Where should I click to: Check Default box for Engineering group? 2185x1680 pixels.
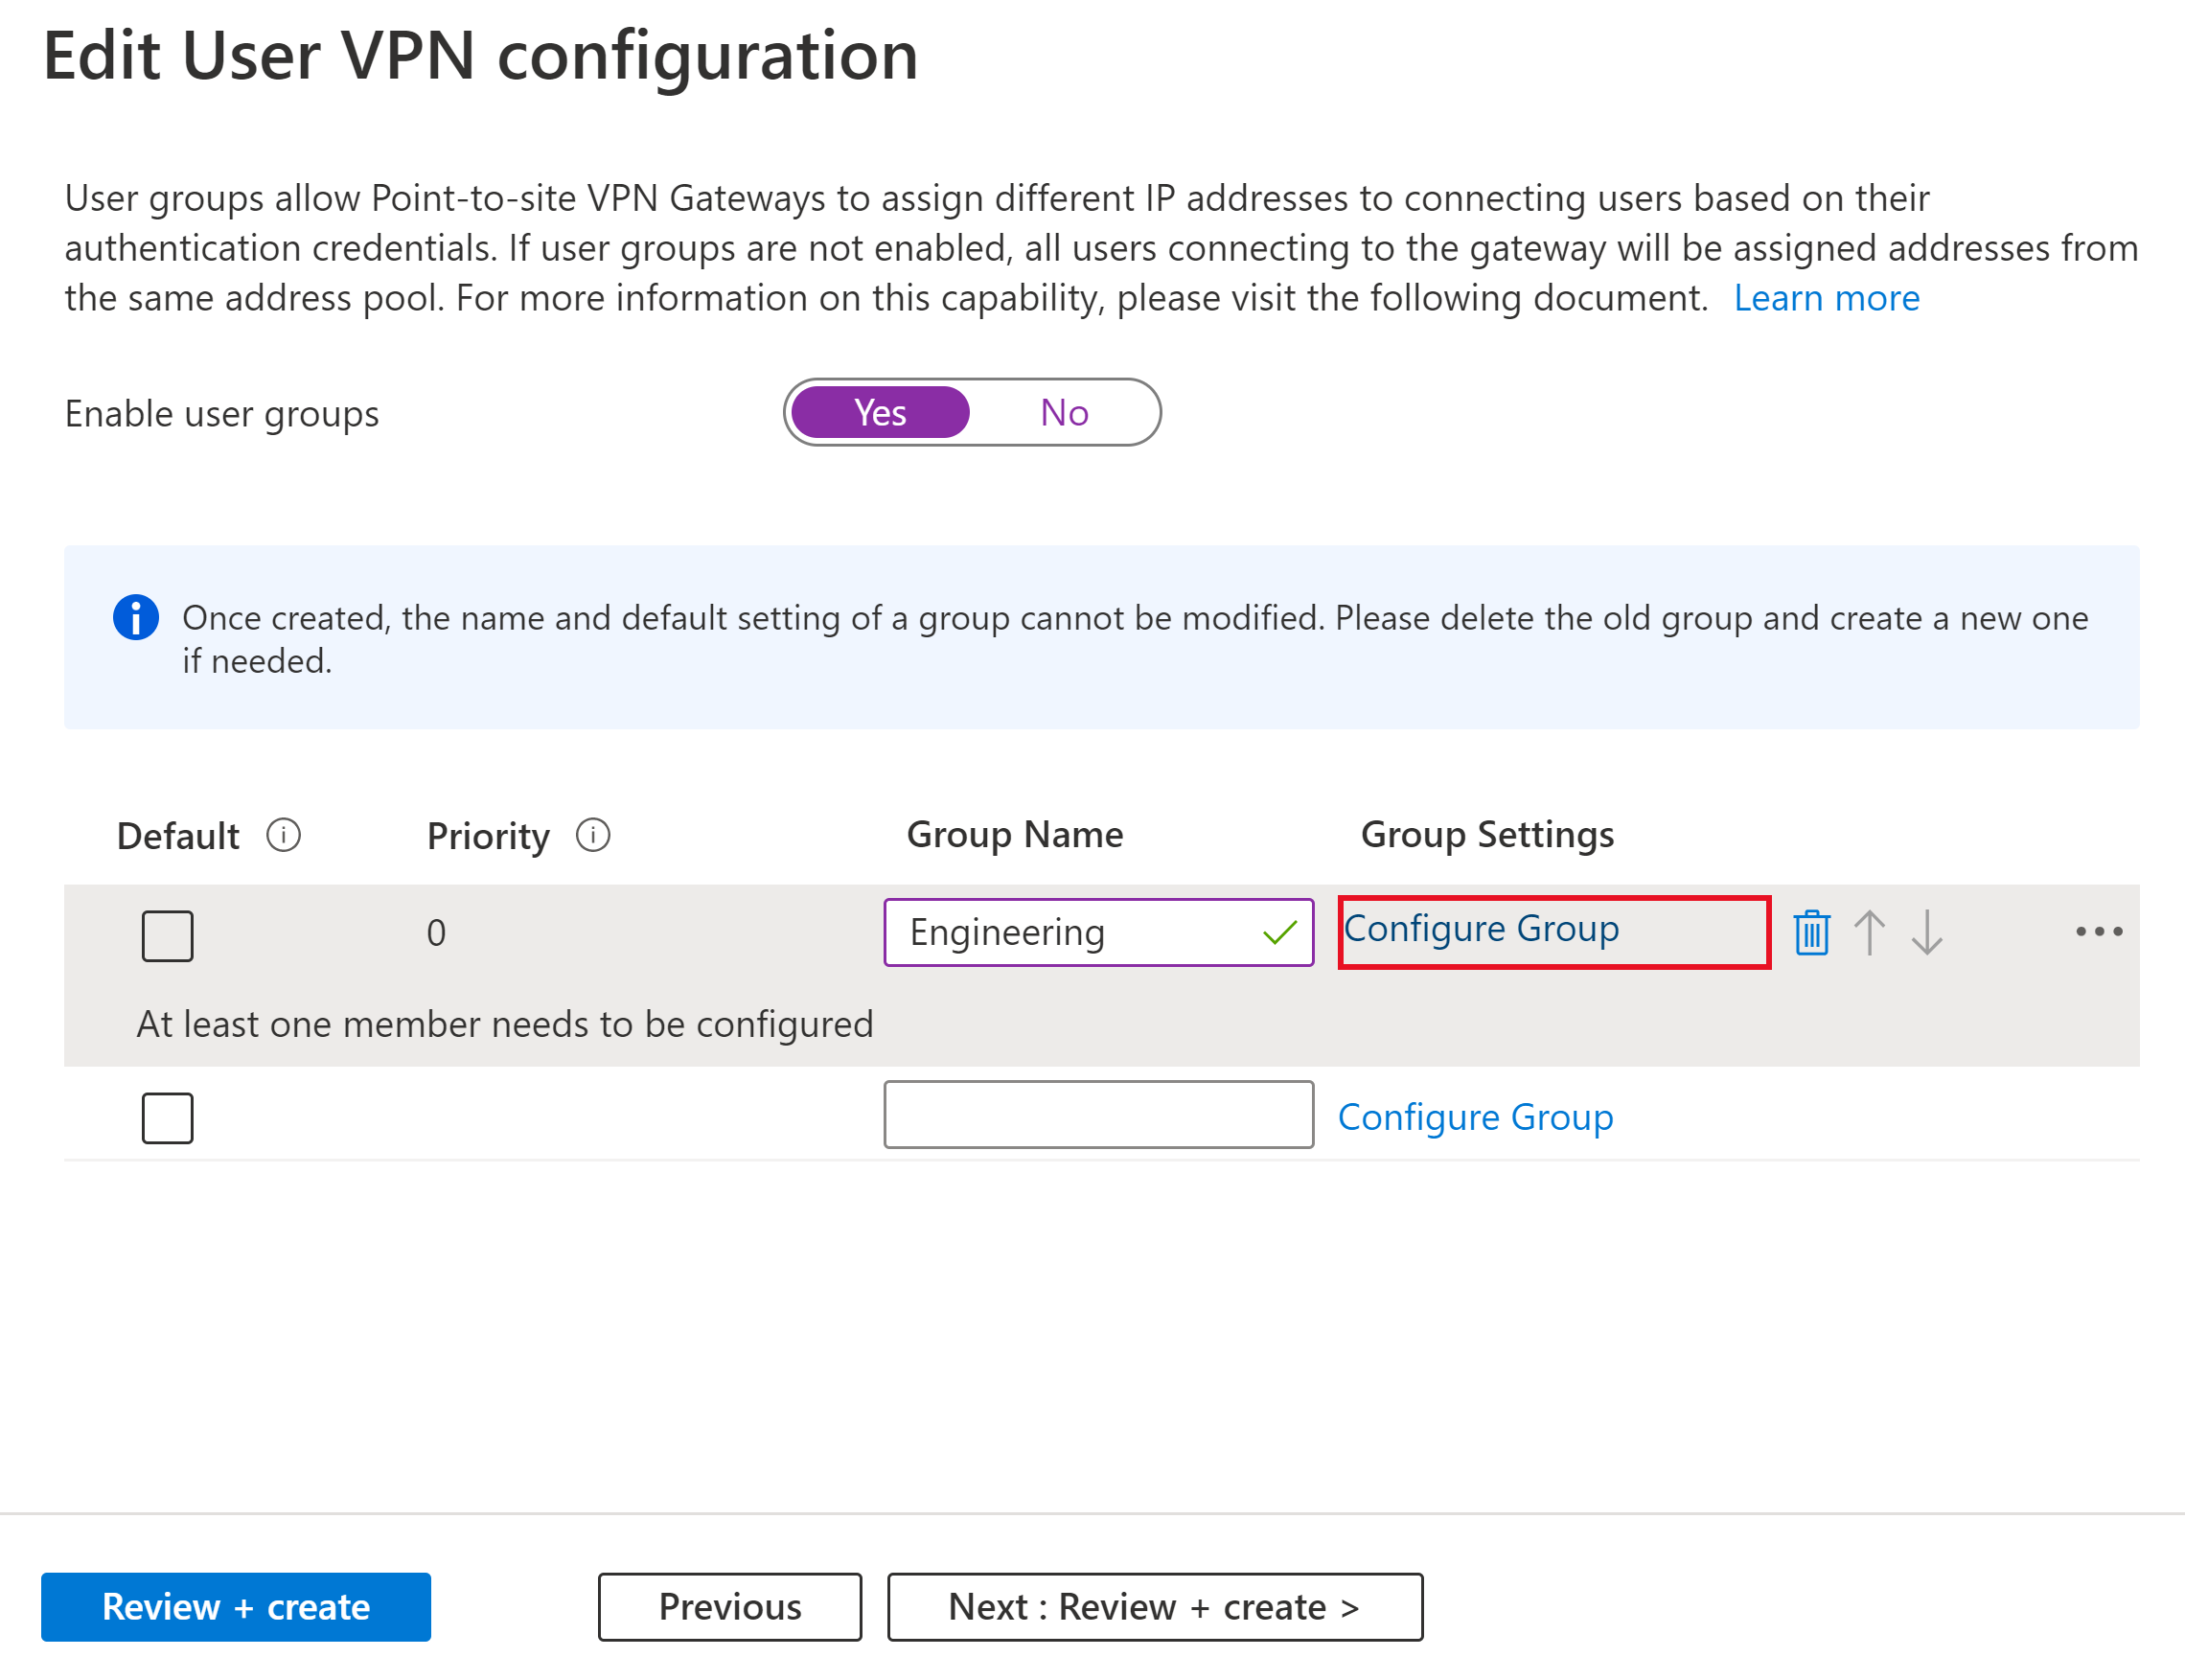pyautogui.click(x=167, y=936)
